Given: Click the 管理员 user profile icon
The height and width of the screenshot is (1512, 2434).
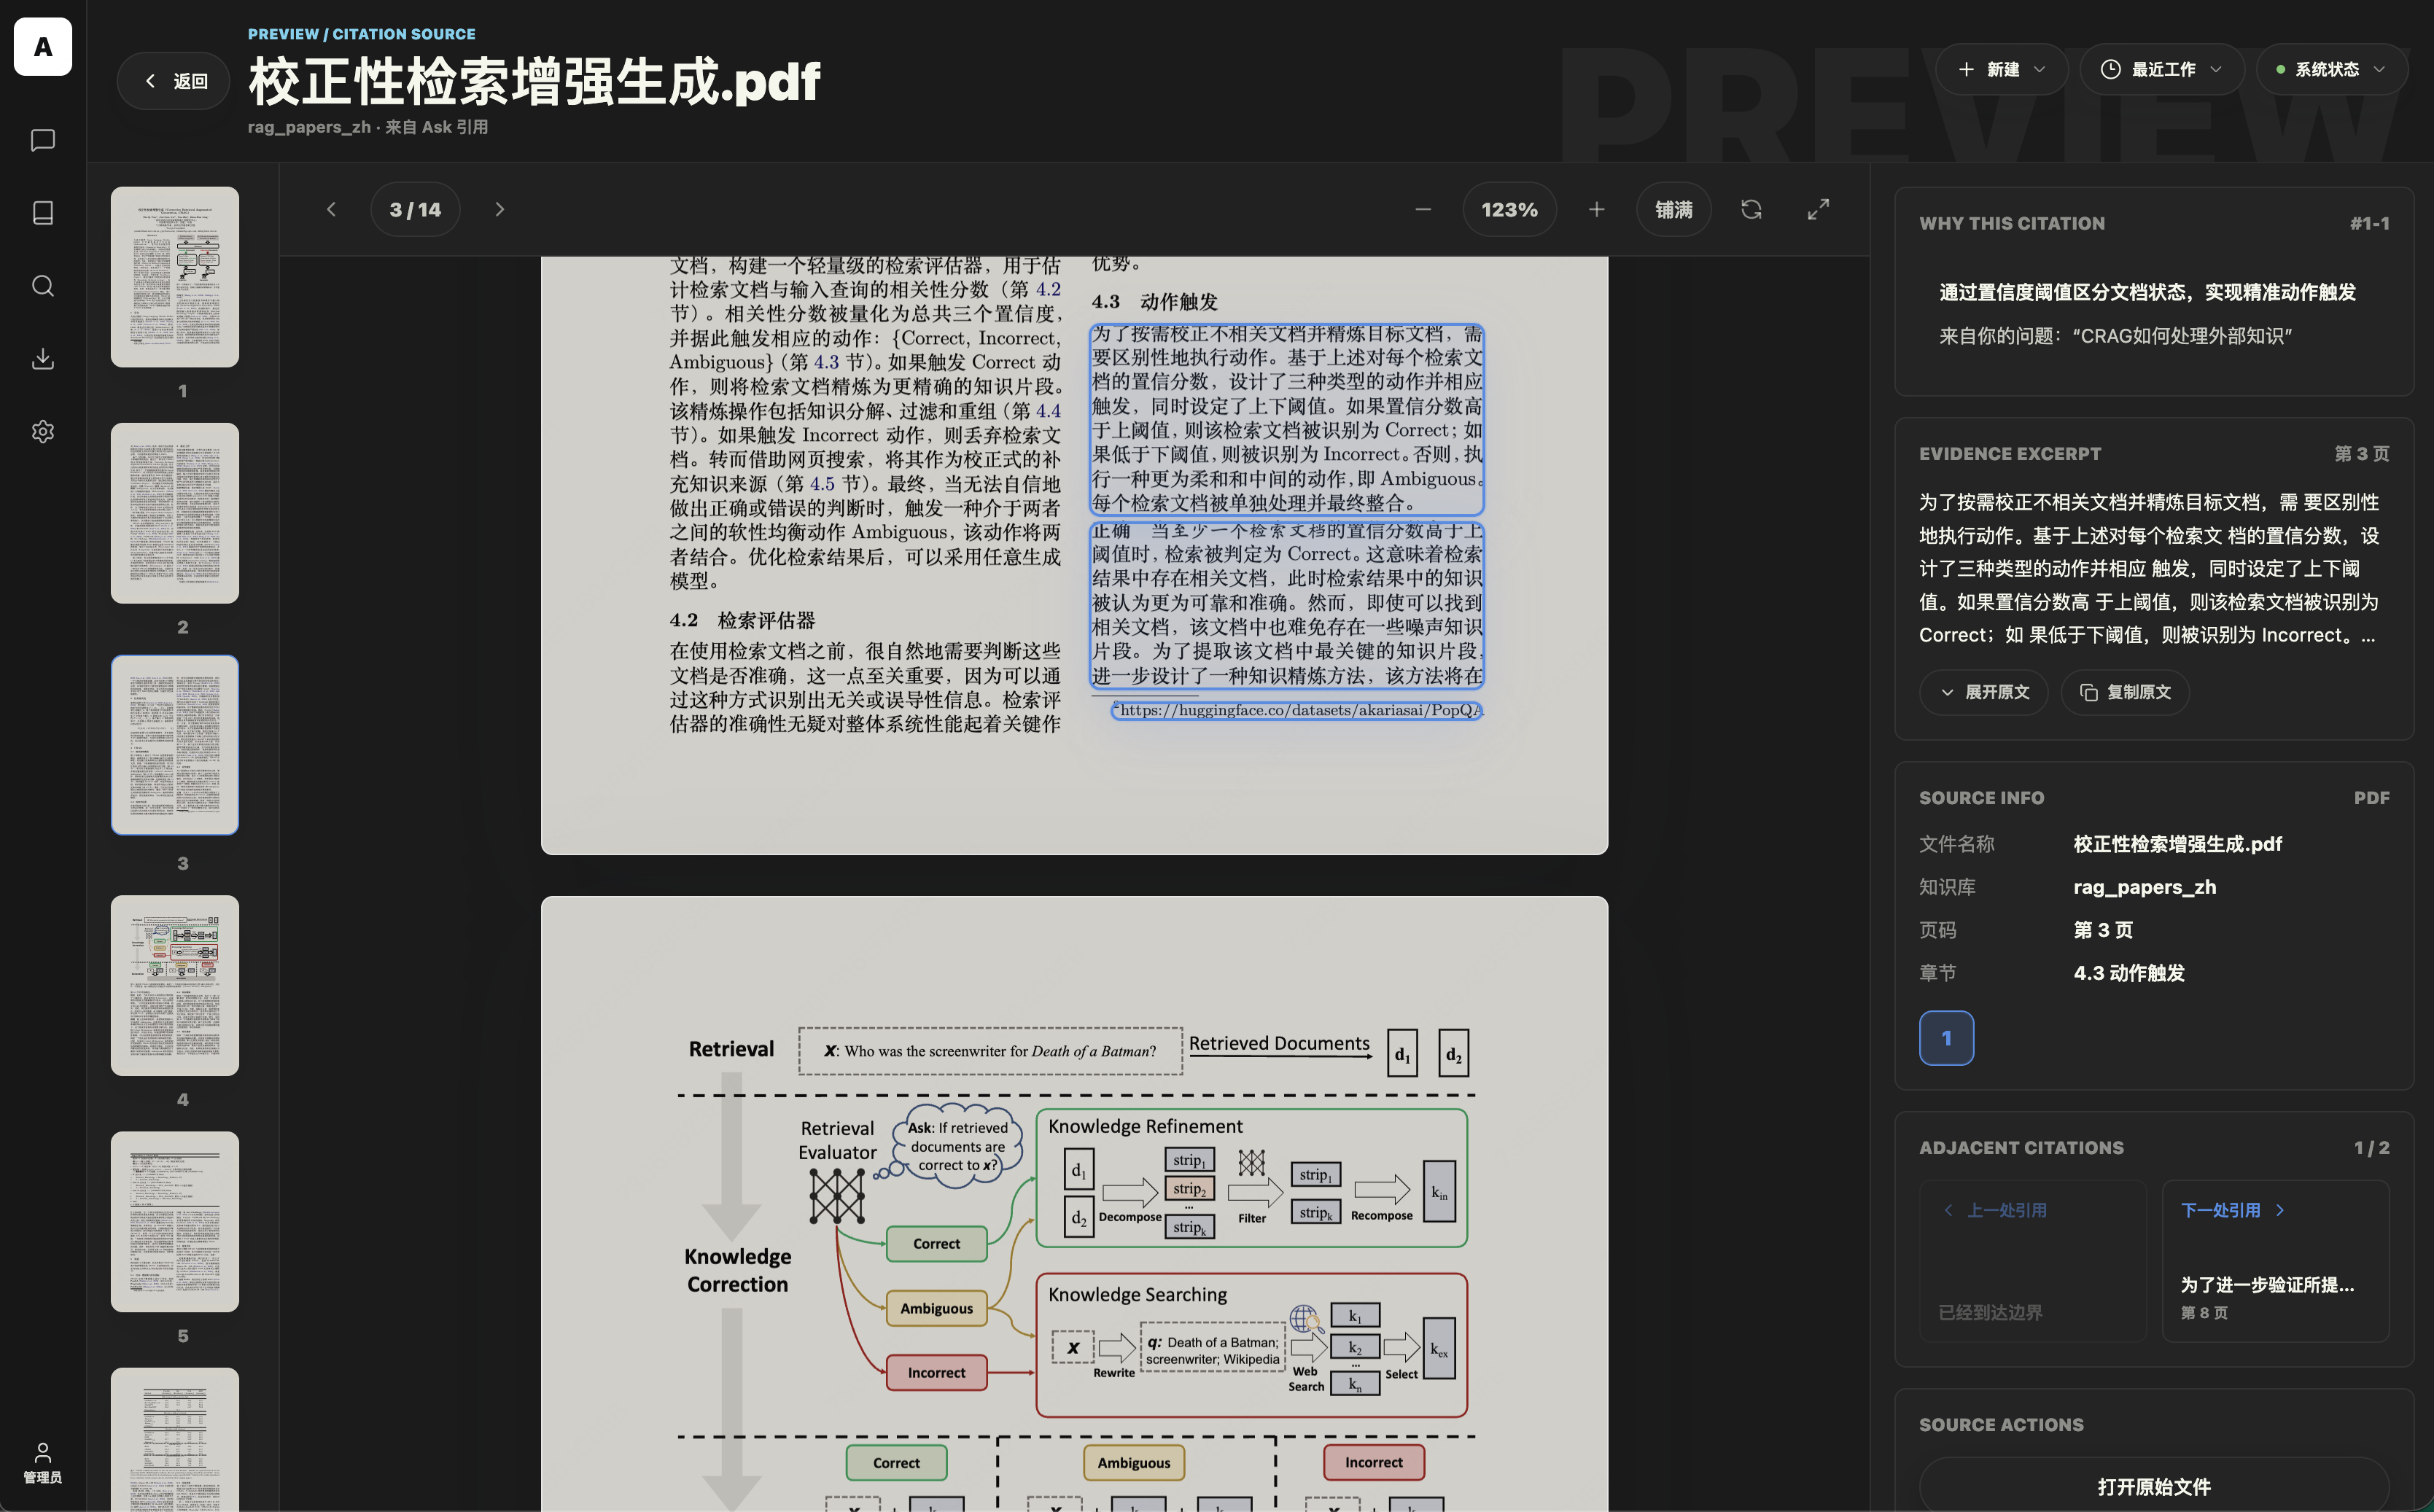Looking at the screenshot, I should point(42,1462).
